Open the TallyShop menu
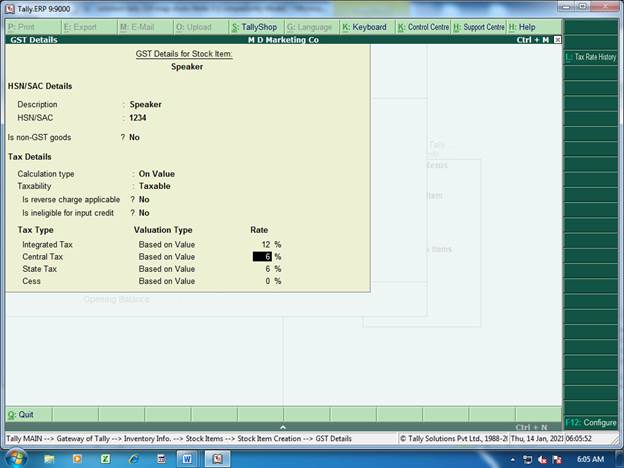This screenshot has width=624, height=468. [x=254, y=27]
